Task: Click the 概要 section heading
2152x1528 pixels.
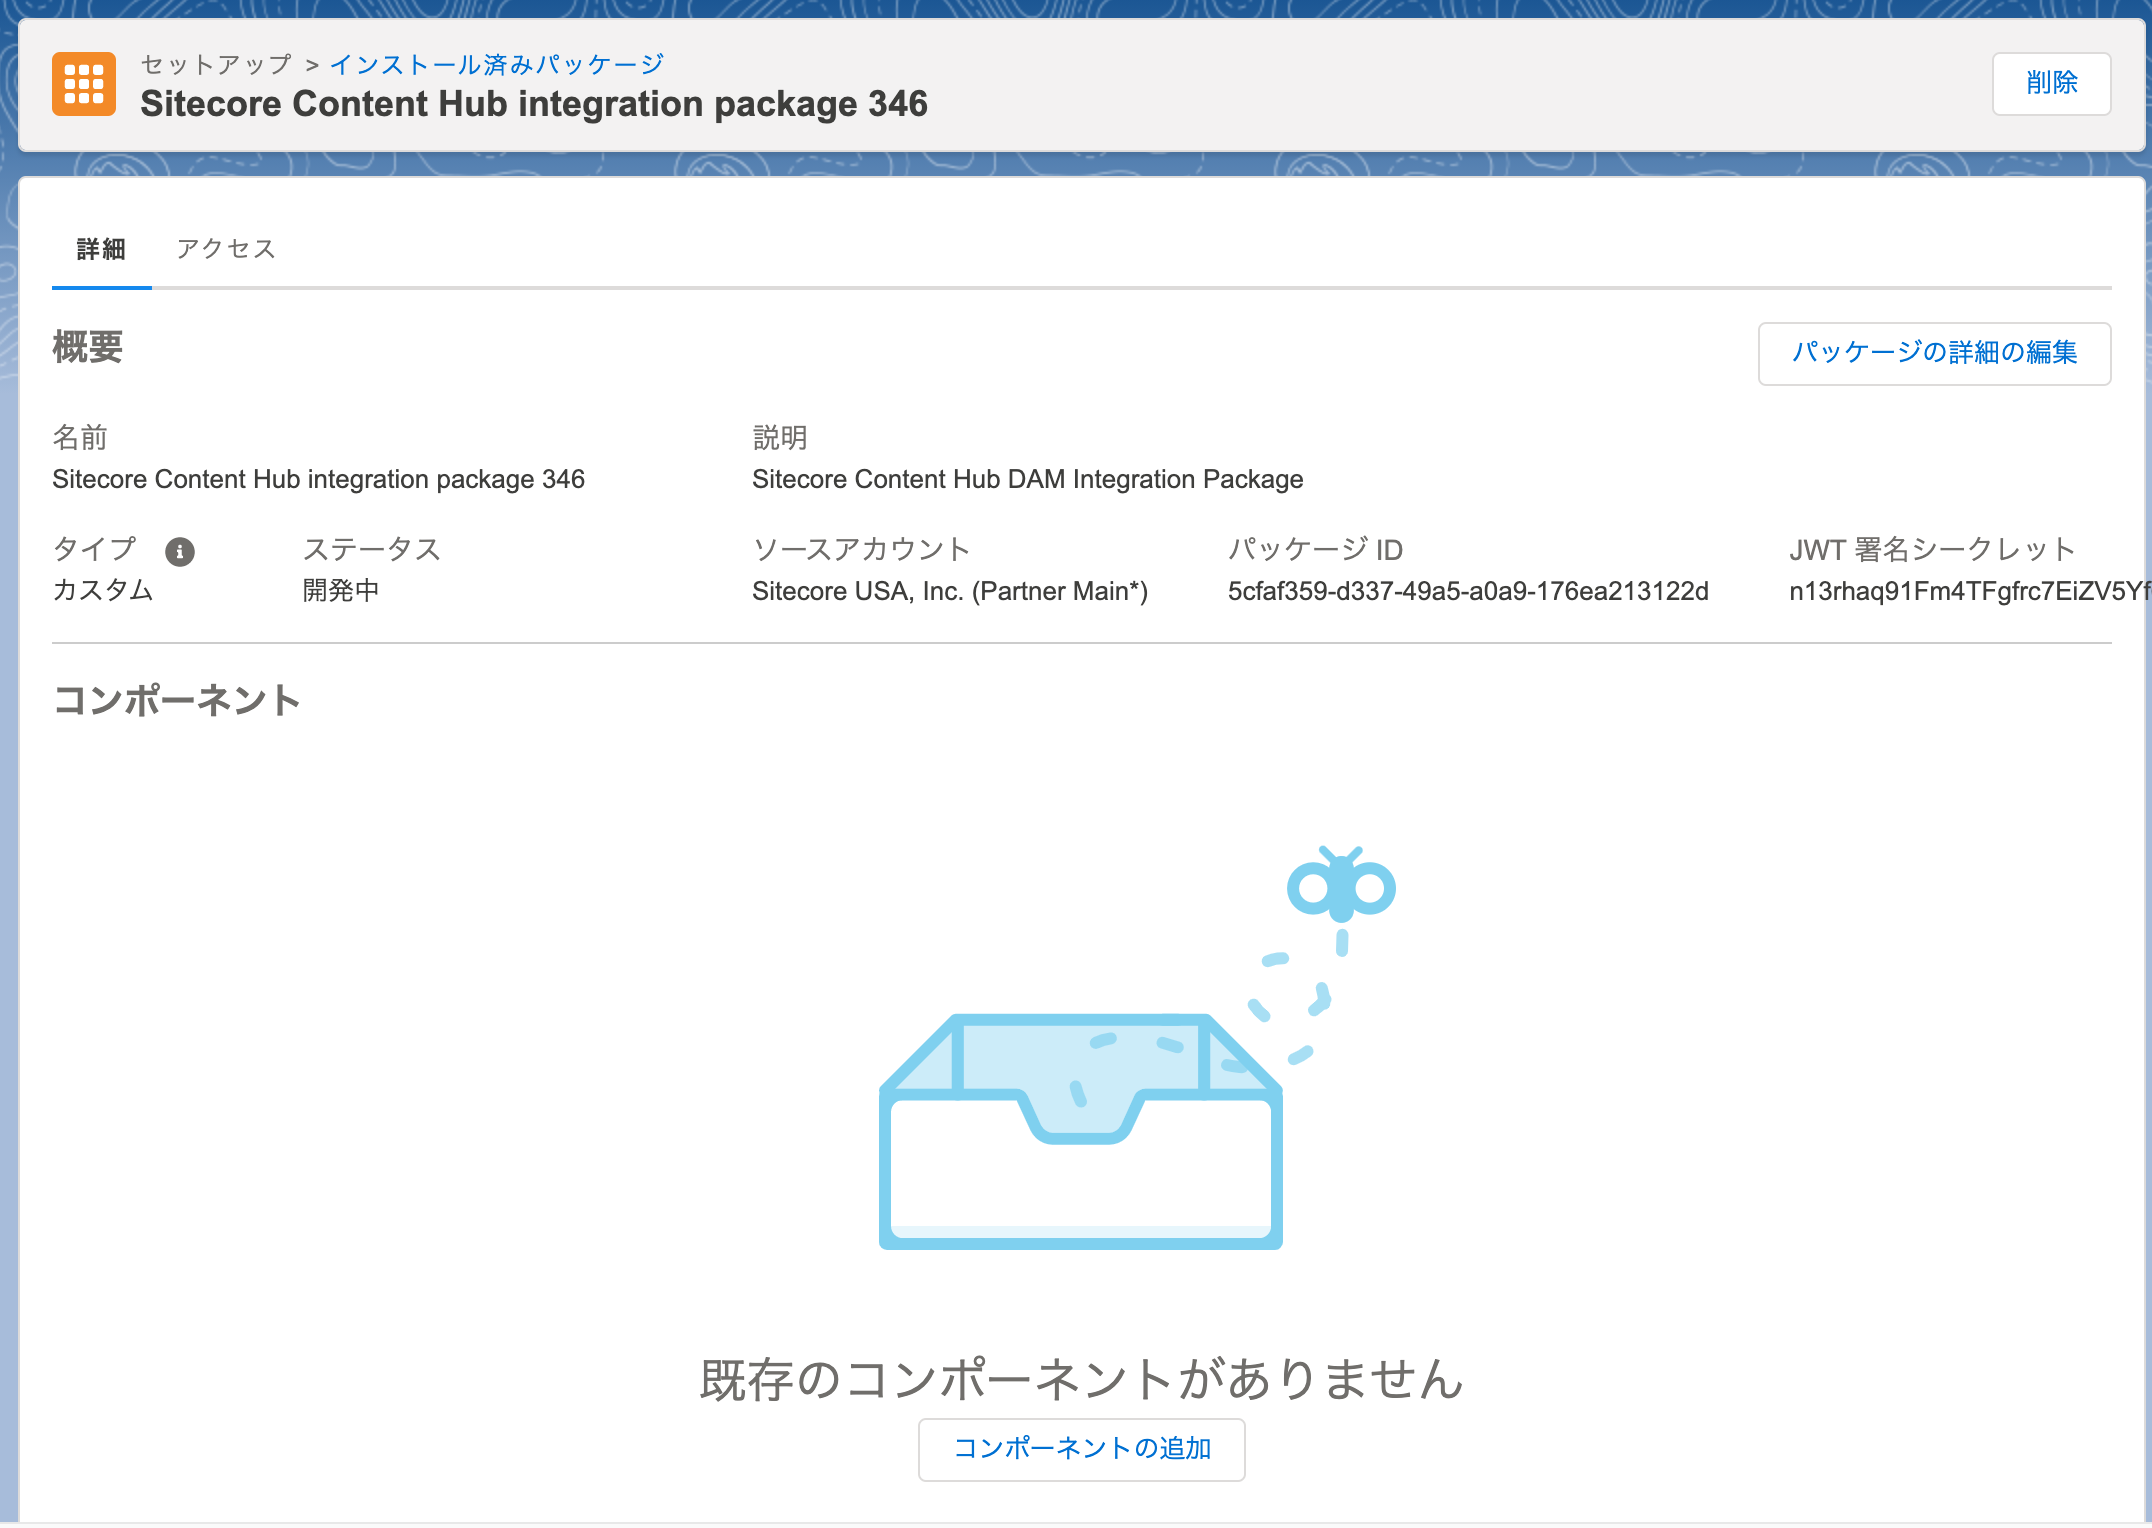Action: click(x=88, y=347)
